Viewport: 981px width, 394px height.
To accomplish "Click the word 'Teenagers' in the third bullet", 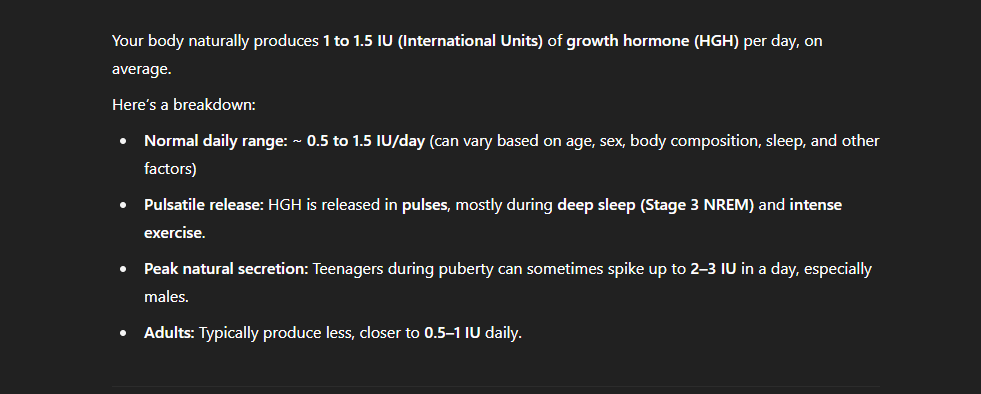I will click(348, 269).
